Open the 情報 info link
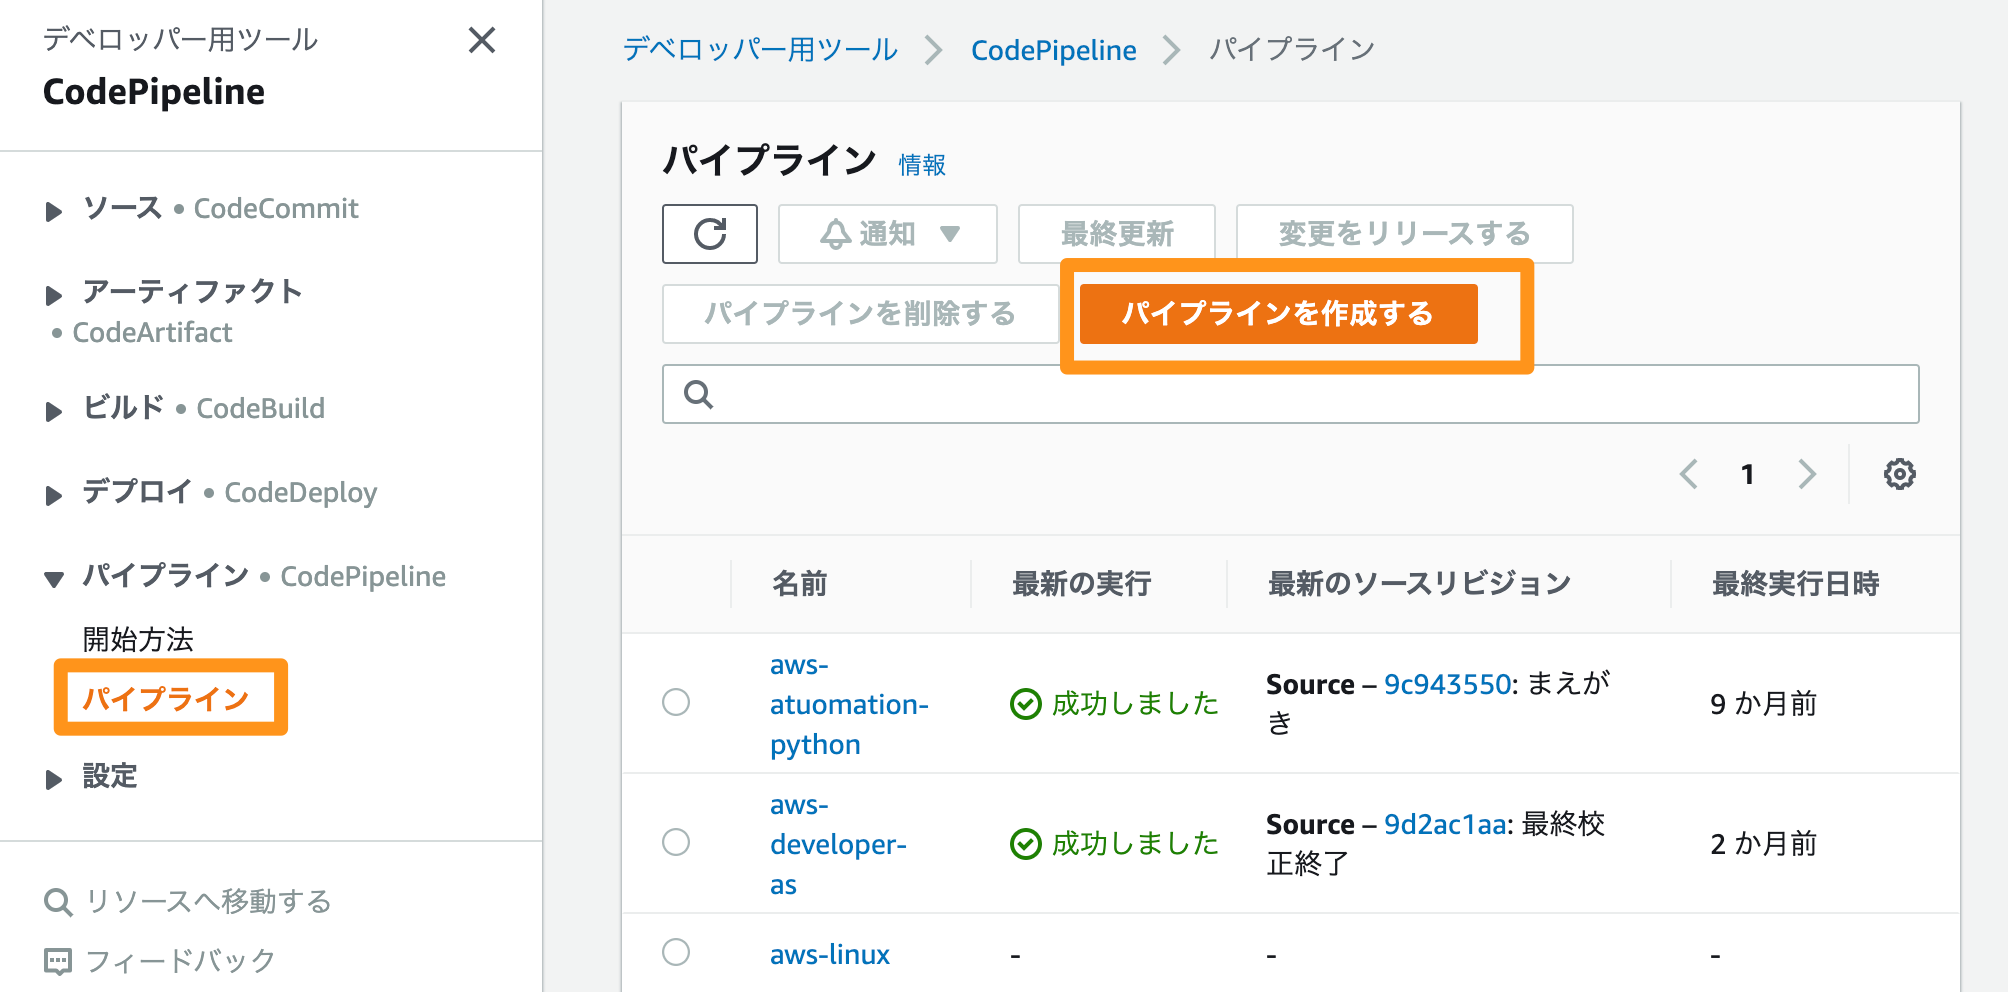 (922, 165)
